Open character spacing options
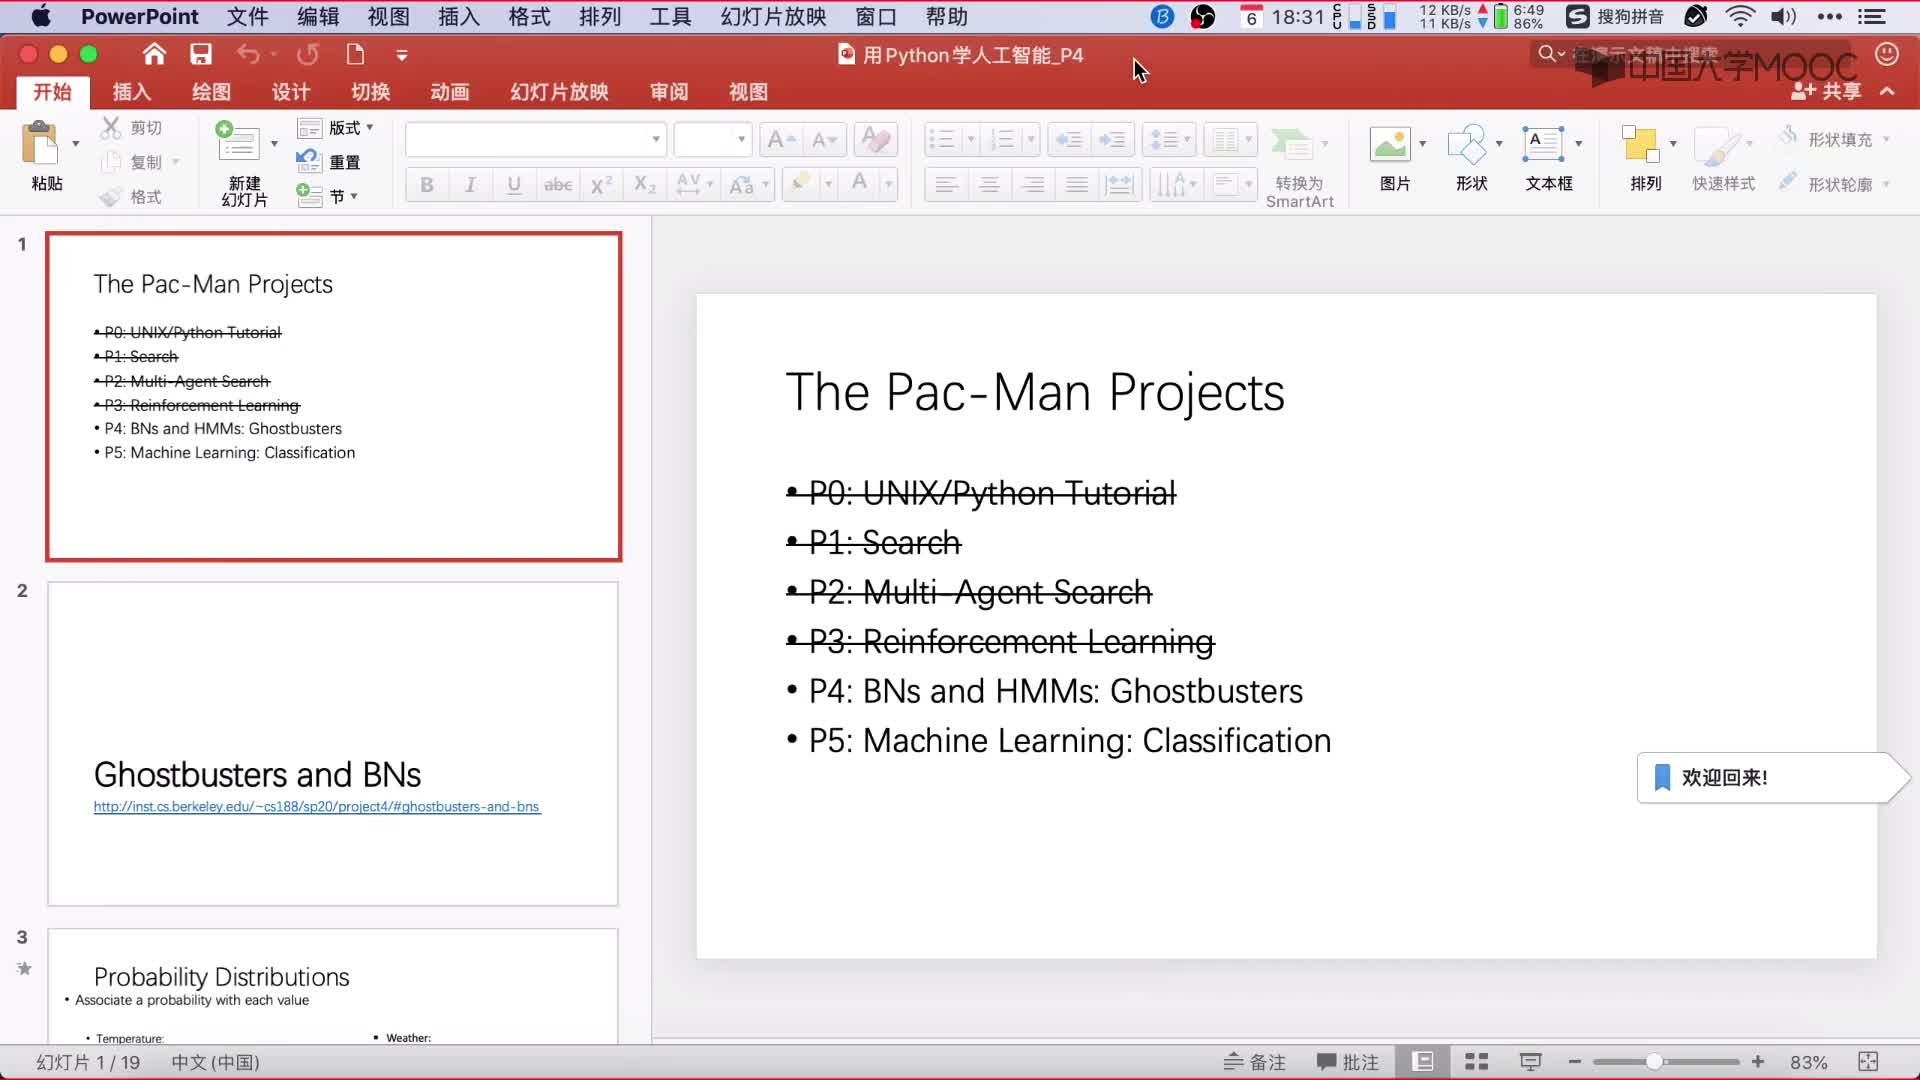1920x1080 pixels. point(694,184)
